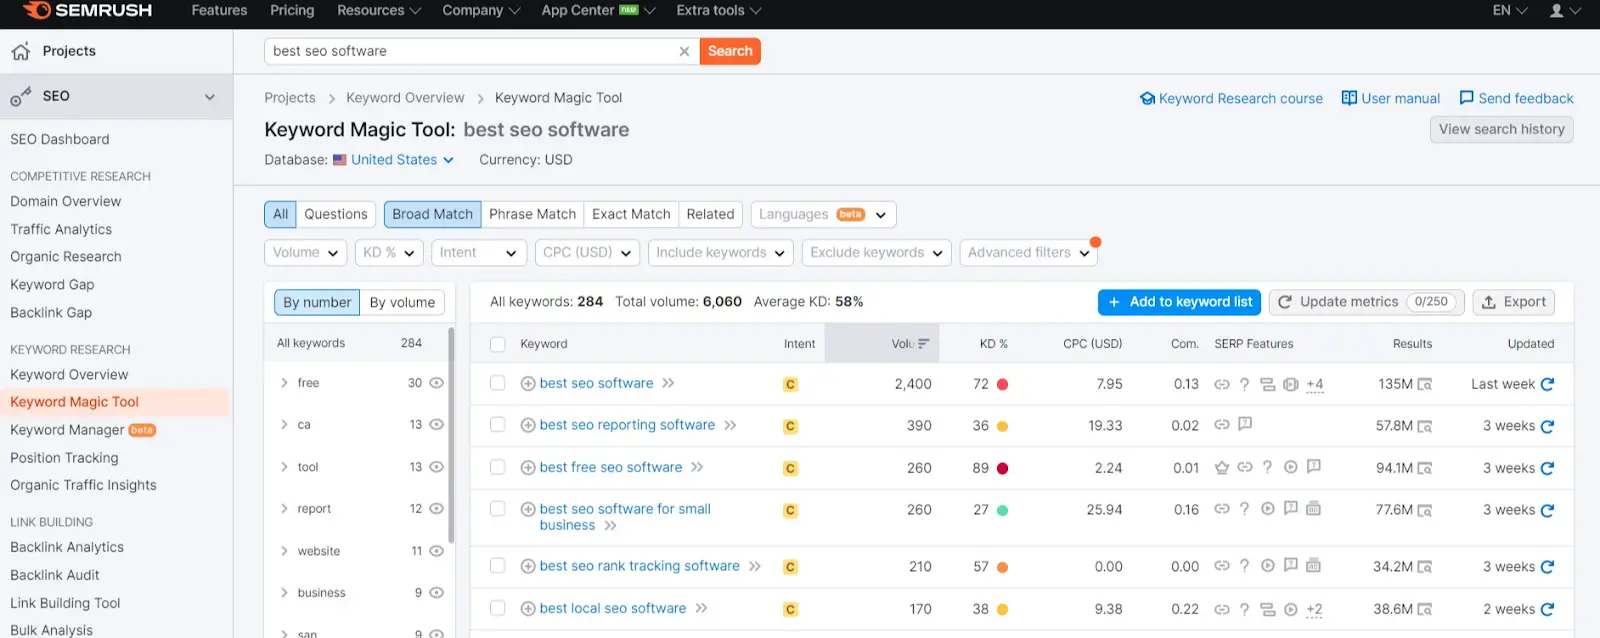Switch grouping to By volume

pyautogui.click(x=402, y=302)
